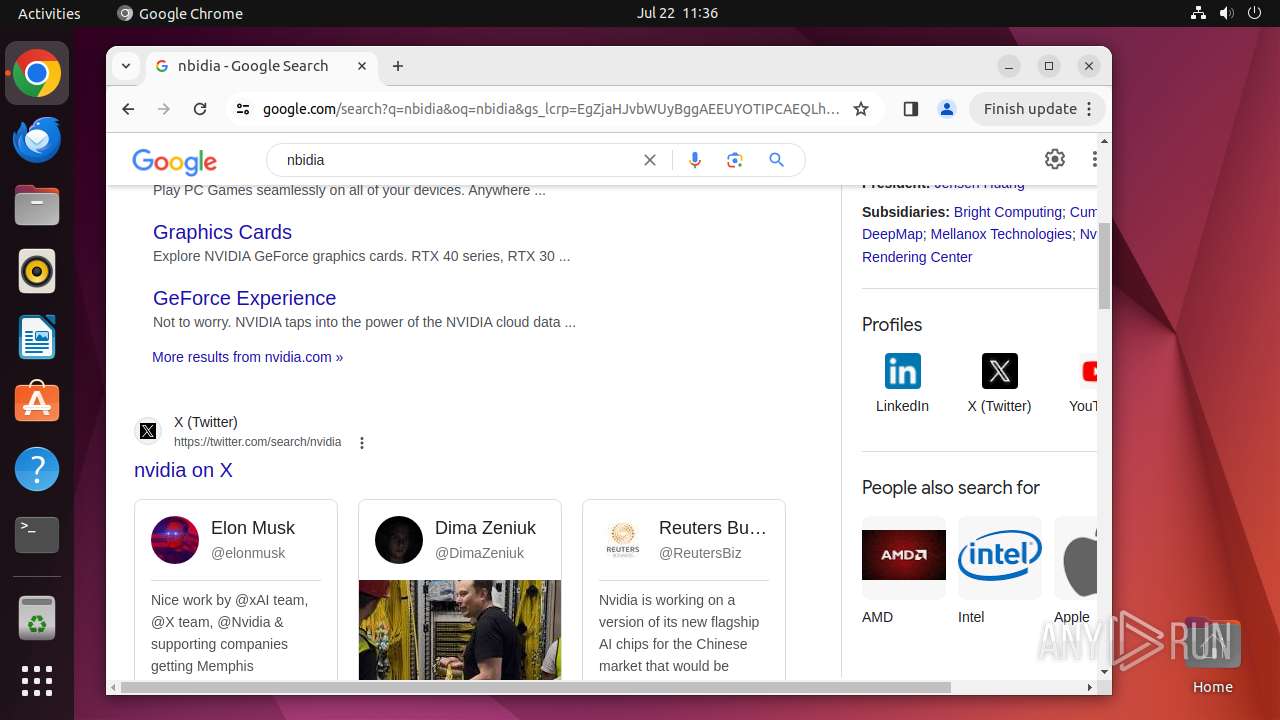The image size is (1280, 720).
Task: Click the vertical page scrollbar thumb
Action: tap(1104, 266)
